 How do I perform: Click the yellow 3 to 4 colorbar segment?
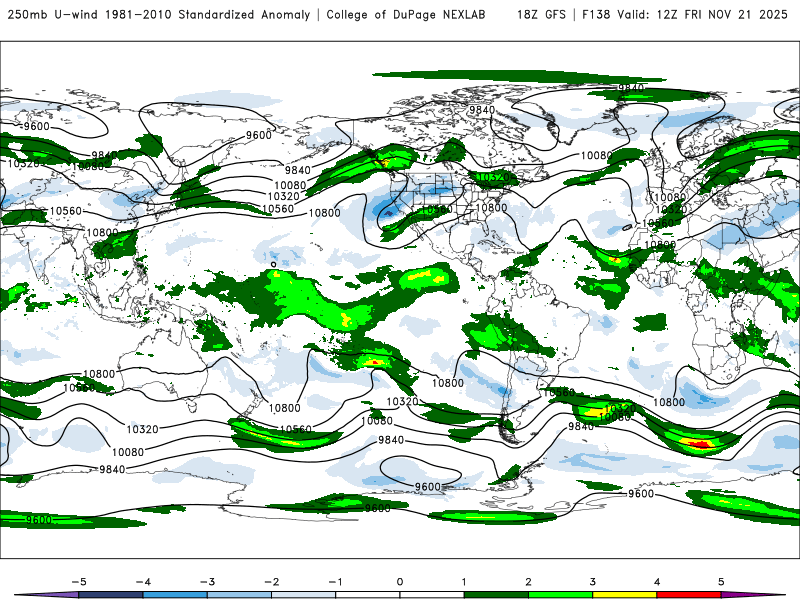click(624, 595)
